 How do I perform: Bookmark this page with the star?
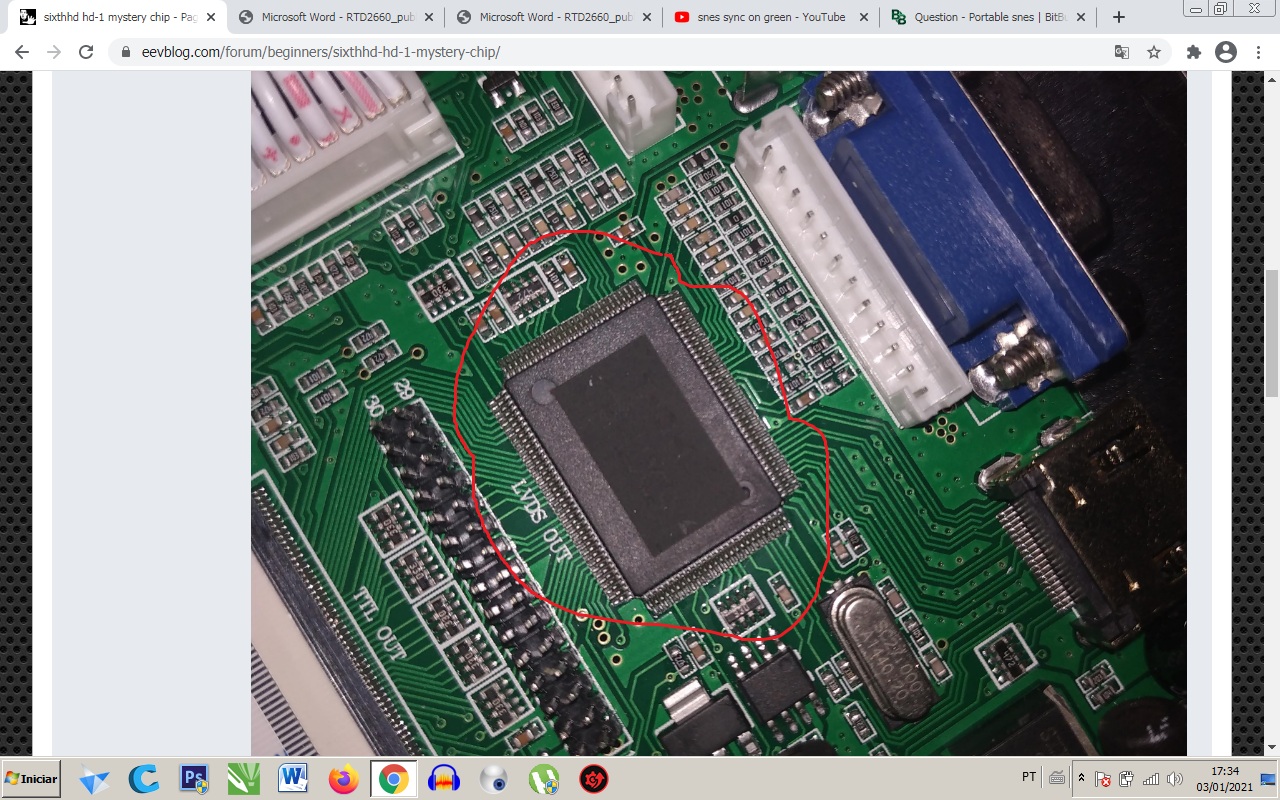(x=1153, y=52)
